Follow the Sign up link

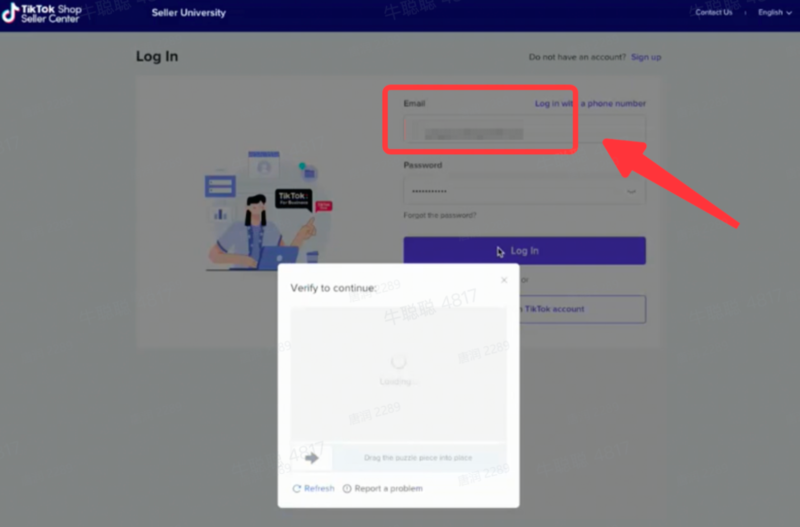point(646,57)
